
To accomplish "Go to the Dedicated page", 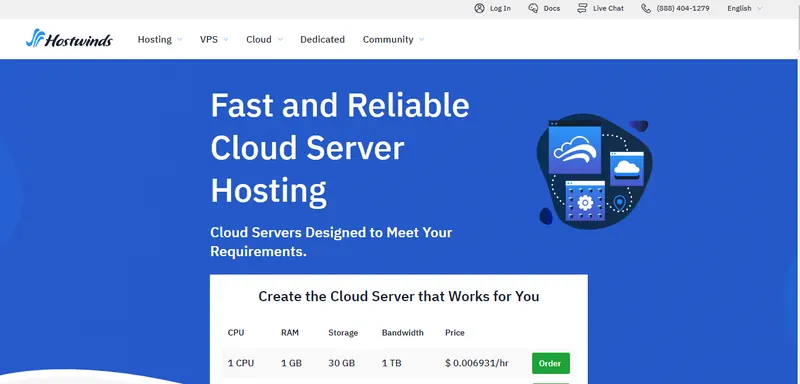I will (x=322, y=39).
